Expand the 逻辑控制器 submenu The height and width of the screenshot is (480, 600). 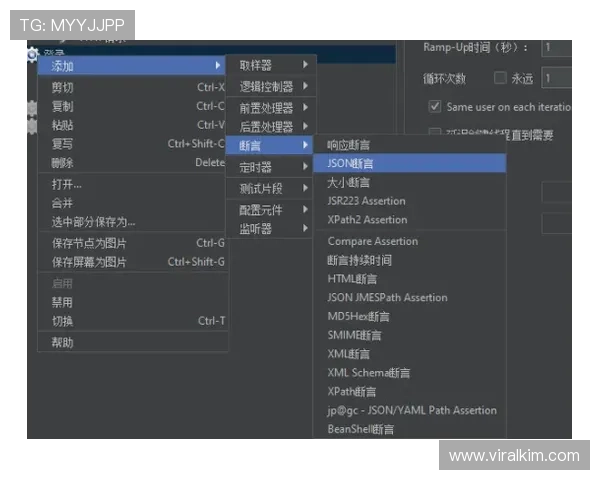(x=271, y=86)
